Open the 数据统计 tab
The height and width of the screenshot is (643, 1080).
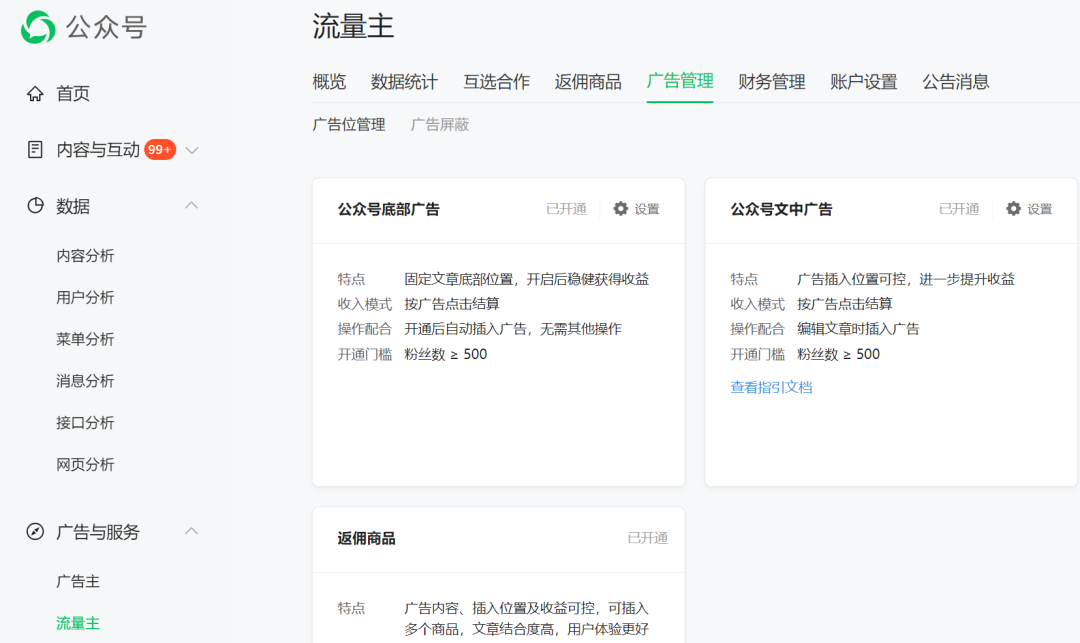(406, 83)
